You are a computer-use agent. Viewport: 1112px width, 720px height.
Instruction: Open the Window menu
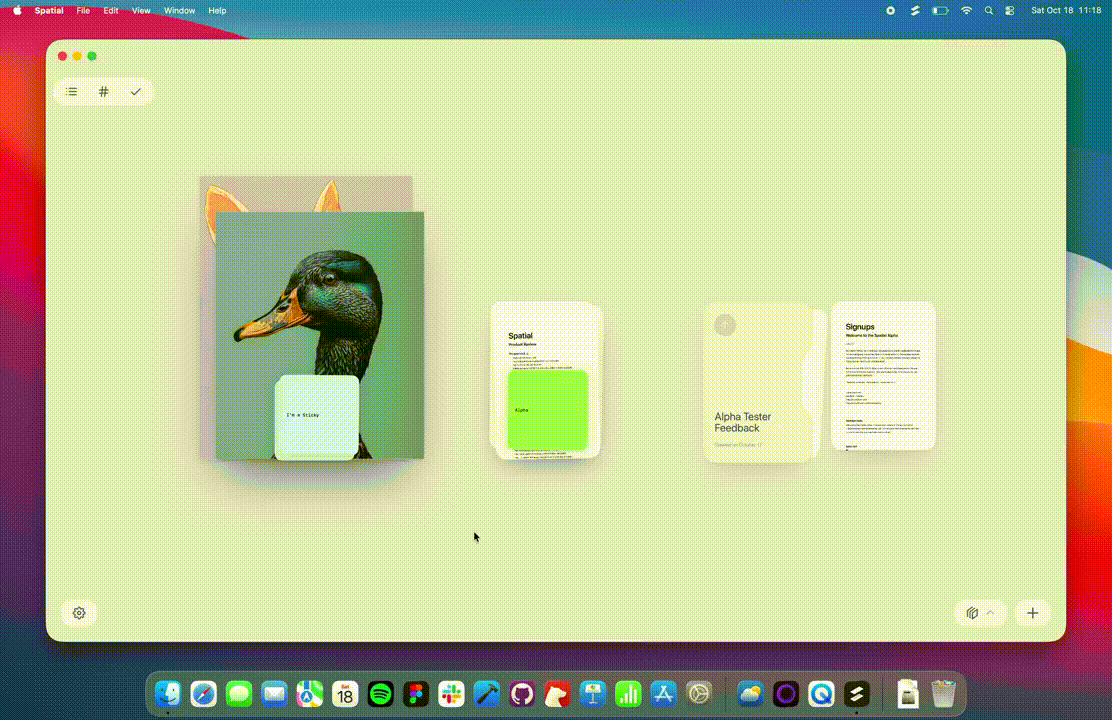coord(179,11)
